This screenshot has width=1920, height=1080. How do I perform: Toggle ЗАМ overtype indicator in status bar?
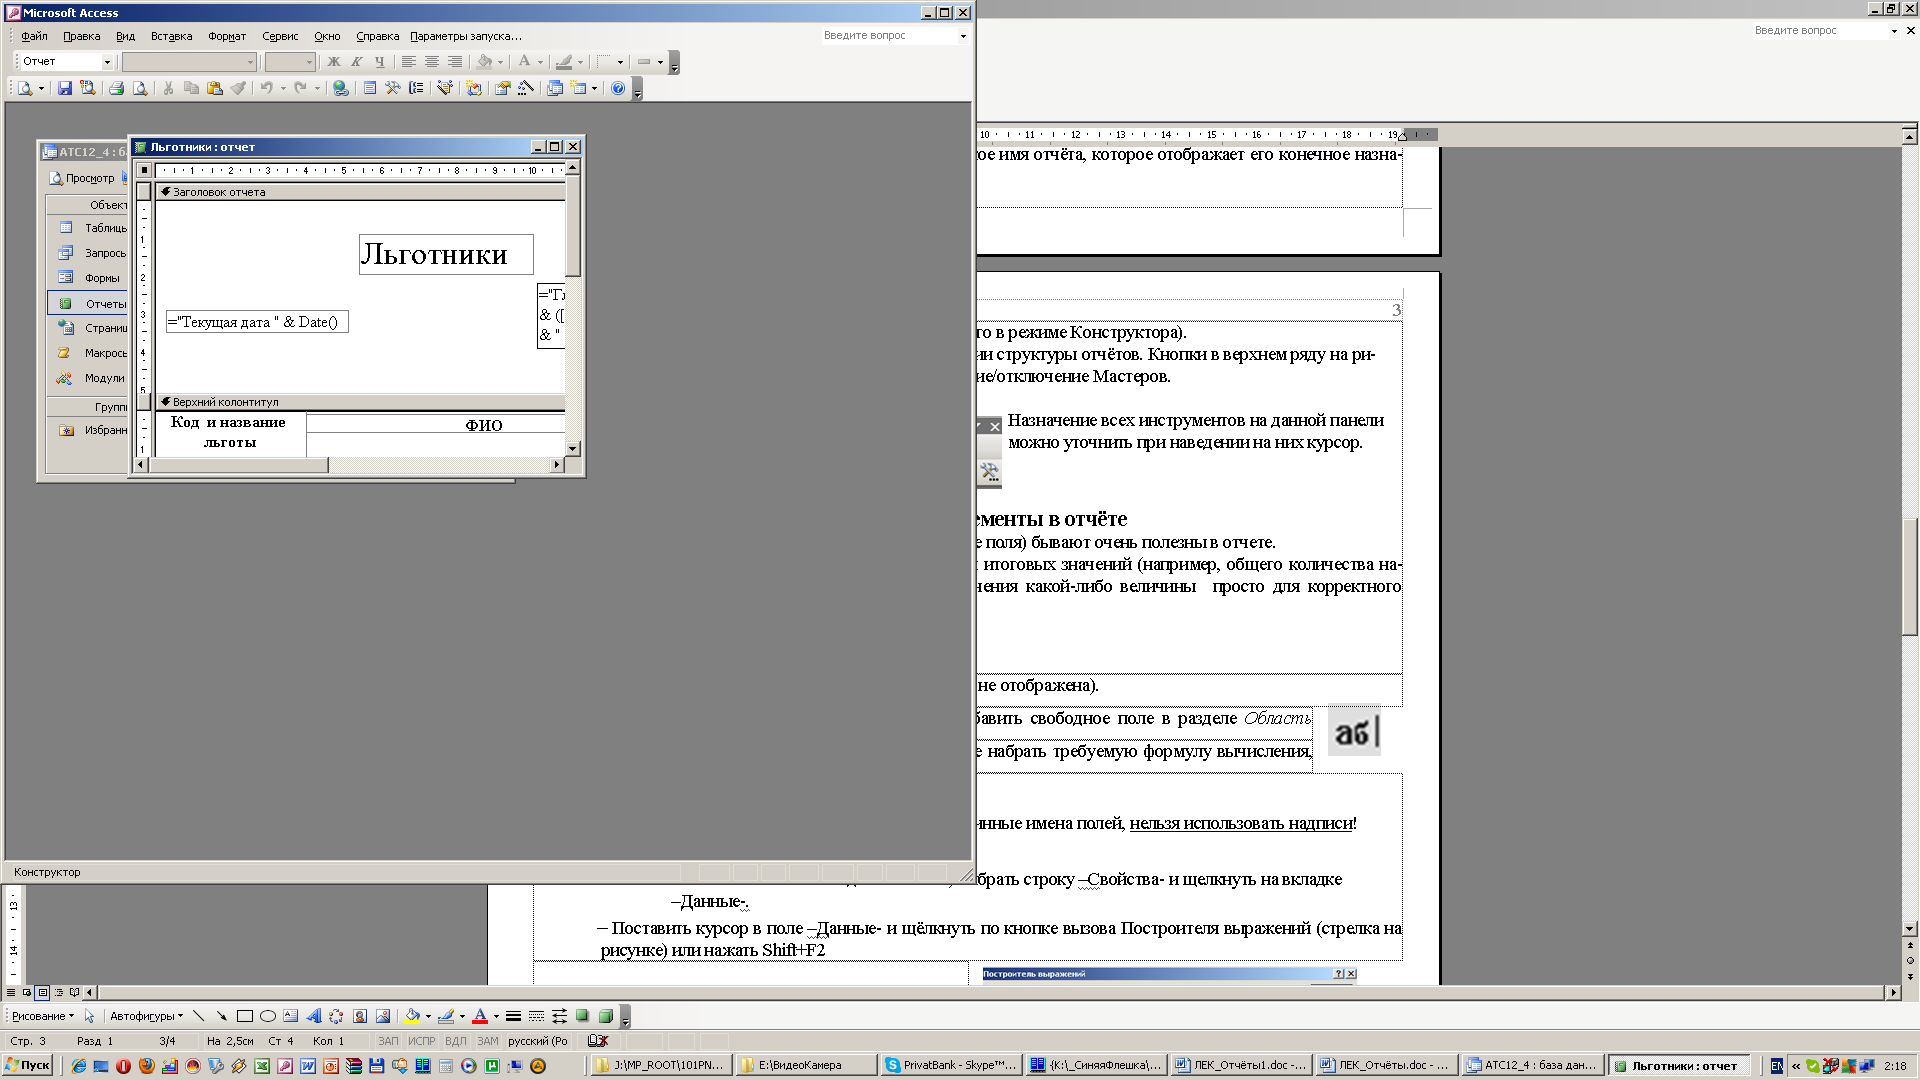pyautogui.click(x=488, y=1041)
